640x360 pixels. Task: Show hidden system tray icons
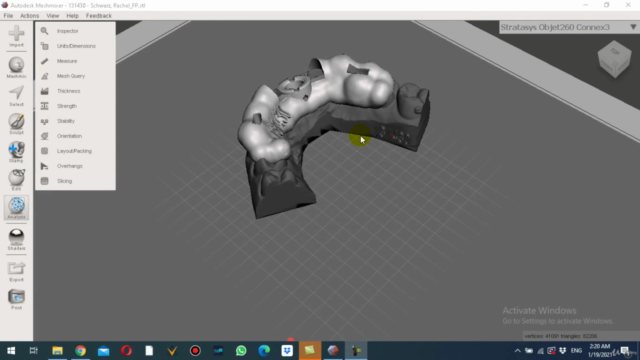pos(518,351)
